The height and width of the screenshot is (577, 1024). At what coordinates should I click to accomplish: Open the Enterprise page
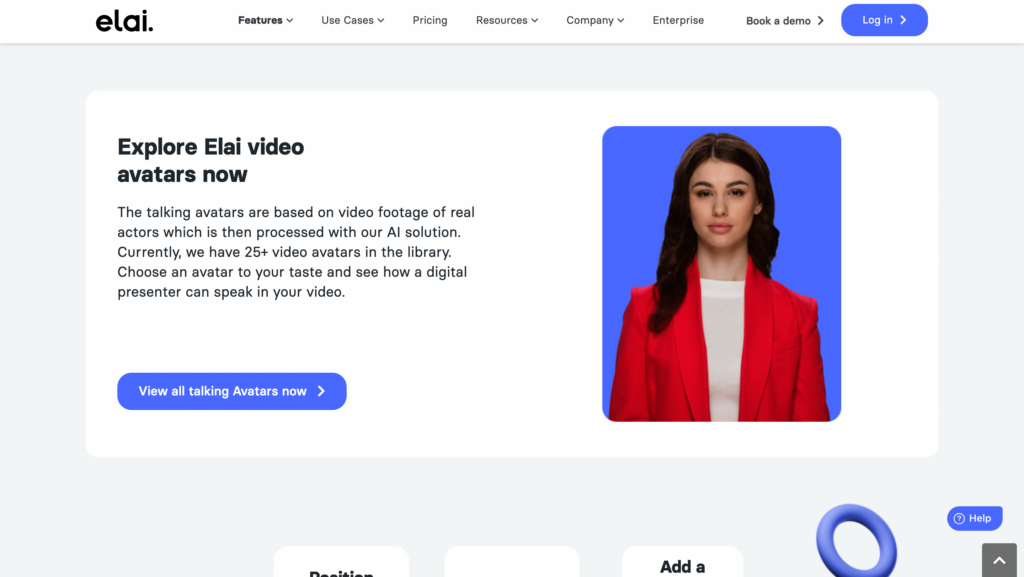pos(678,20)
